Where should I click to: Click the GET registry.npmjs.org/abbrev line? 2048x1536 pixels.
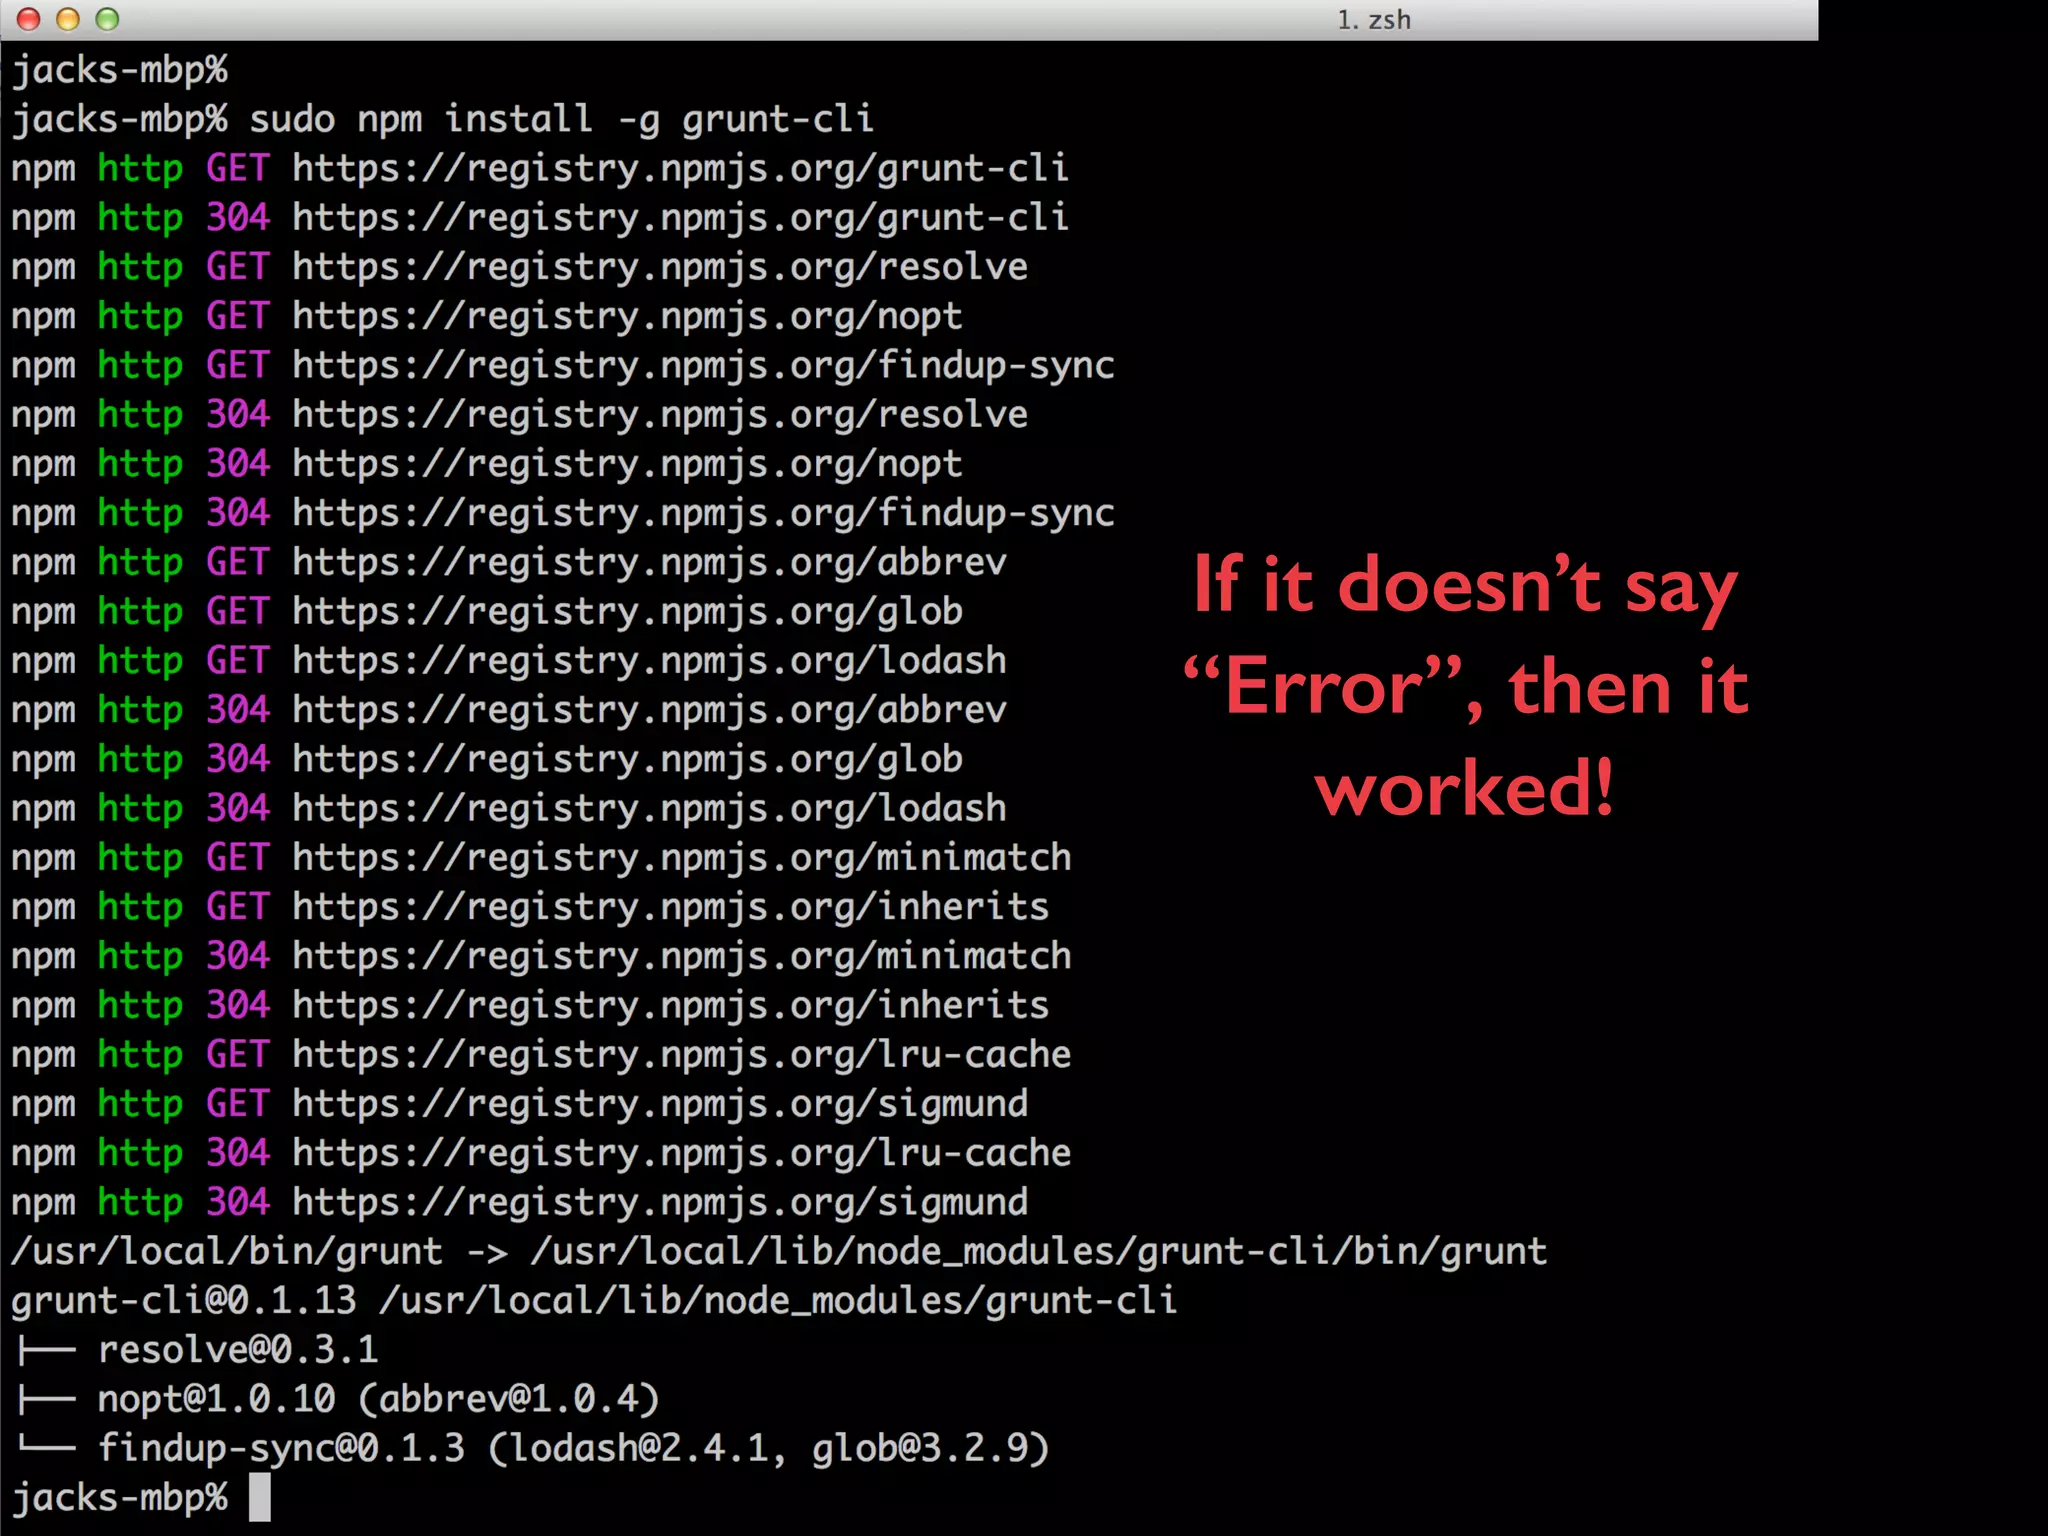pos(509,563)
